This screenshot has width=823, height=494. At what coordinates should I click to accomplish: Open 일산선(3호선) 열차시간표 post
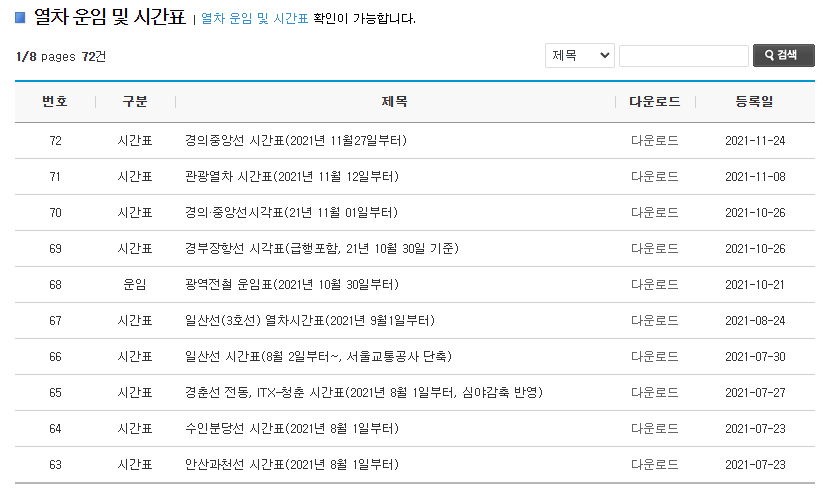(310, 320)
